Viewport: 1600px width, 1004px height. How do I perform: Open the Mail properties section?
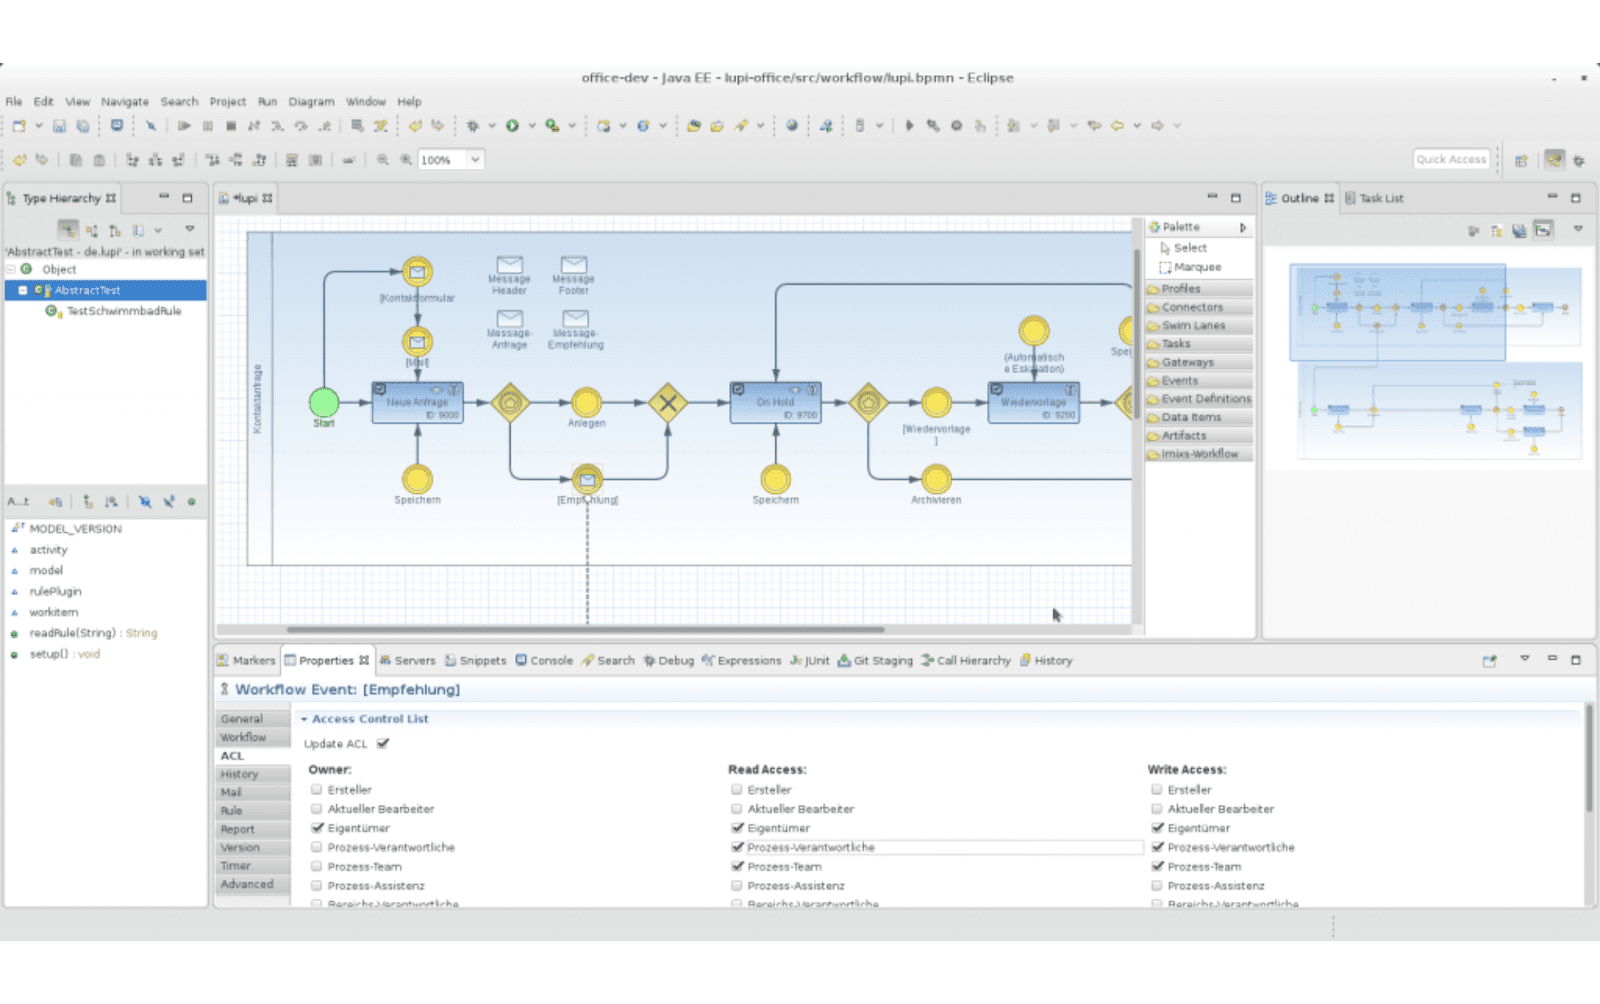click(x=253, y=793)
